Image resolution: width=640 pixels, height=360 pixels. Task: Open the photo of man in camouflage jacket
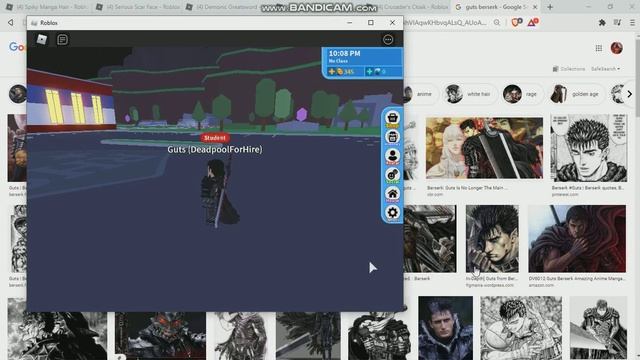(x=445, y=328)
